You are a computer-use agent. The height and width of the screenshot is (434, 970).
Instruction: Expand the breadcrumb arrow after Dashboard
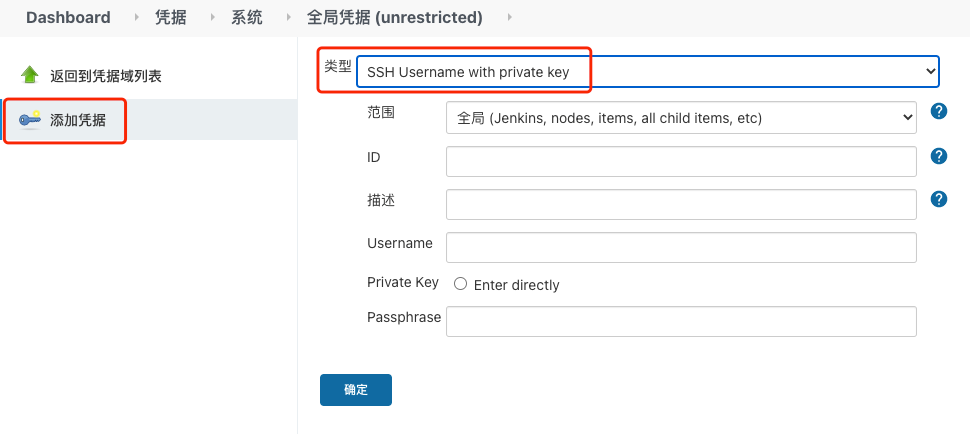click(135, 17)
